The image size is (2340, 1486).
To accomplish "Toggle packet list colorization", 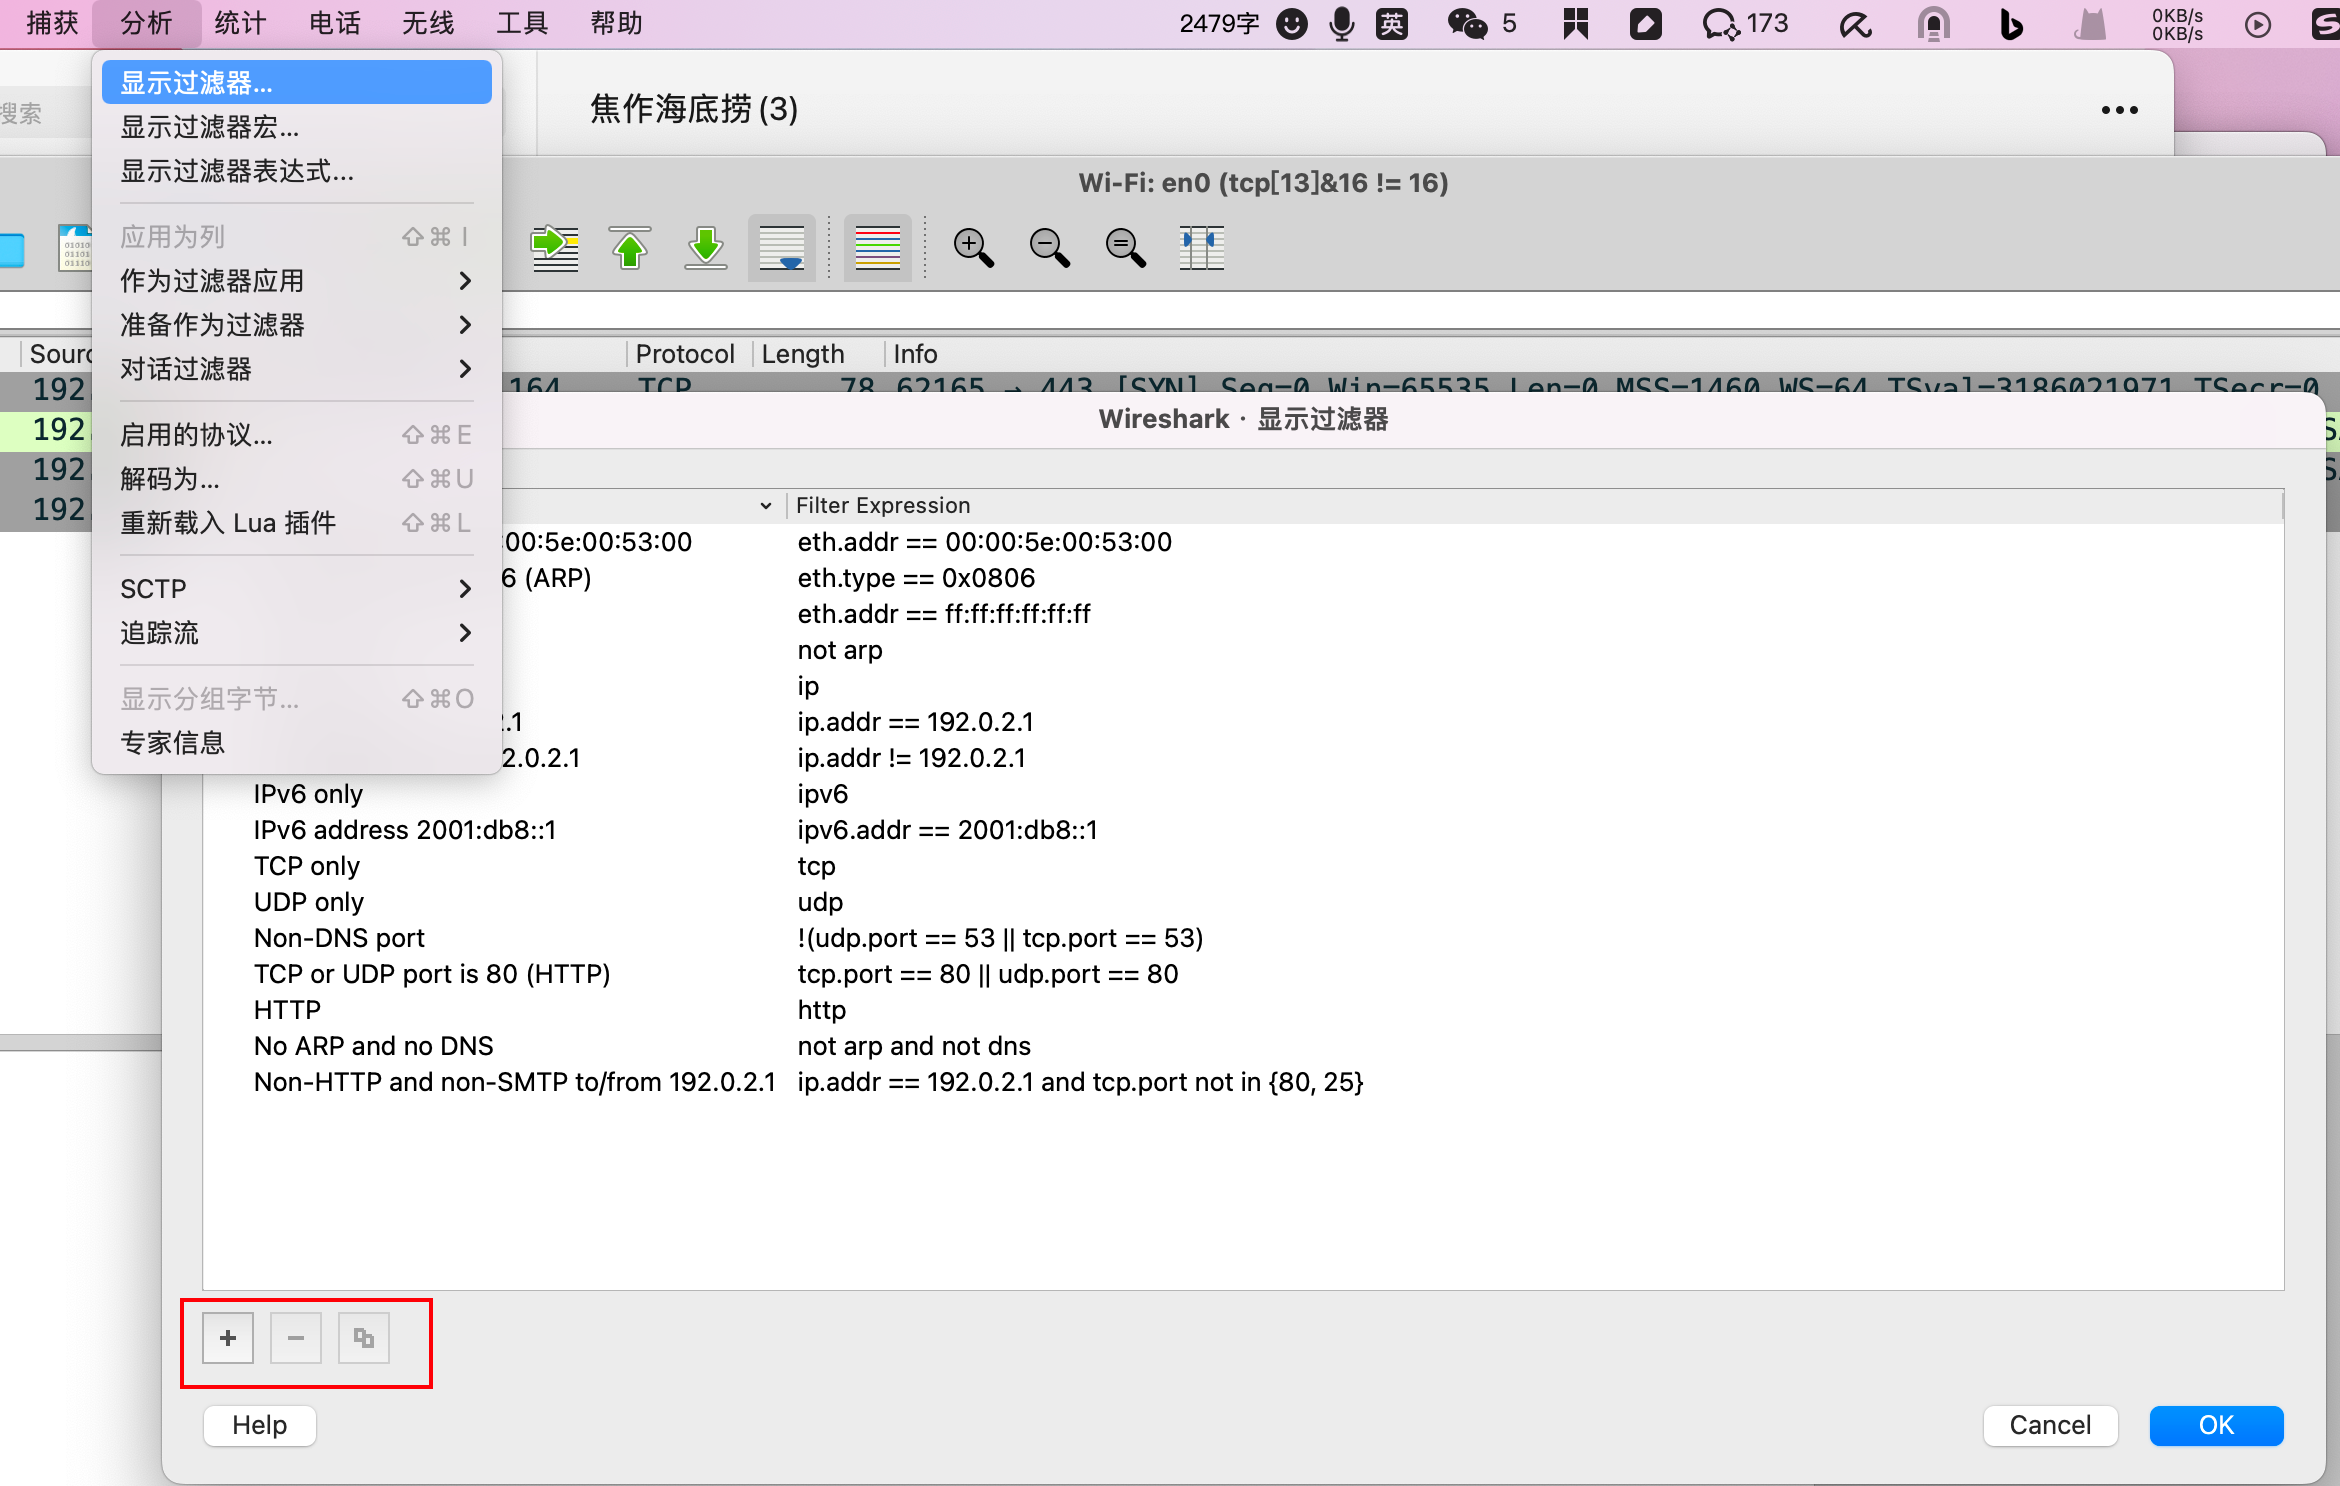I will 877,247.
